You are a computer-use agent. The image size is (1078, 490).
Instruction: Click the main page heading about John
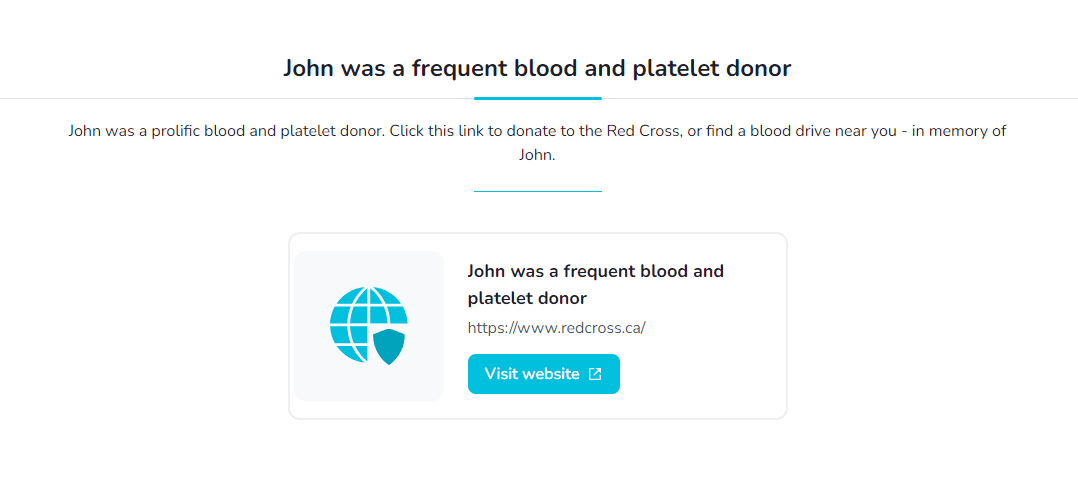pos(537,68)
